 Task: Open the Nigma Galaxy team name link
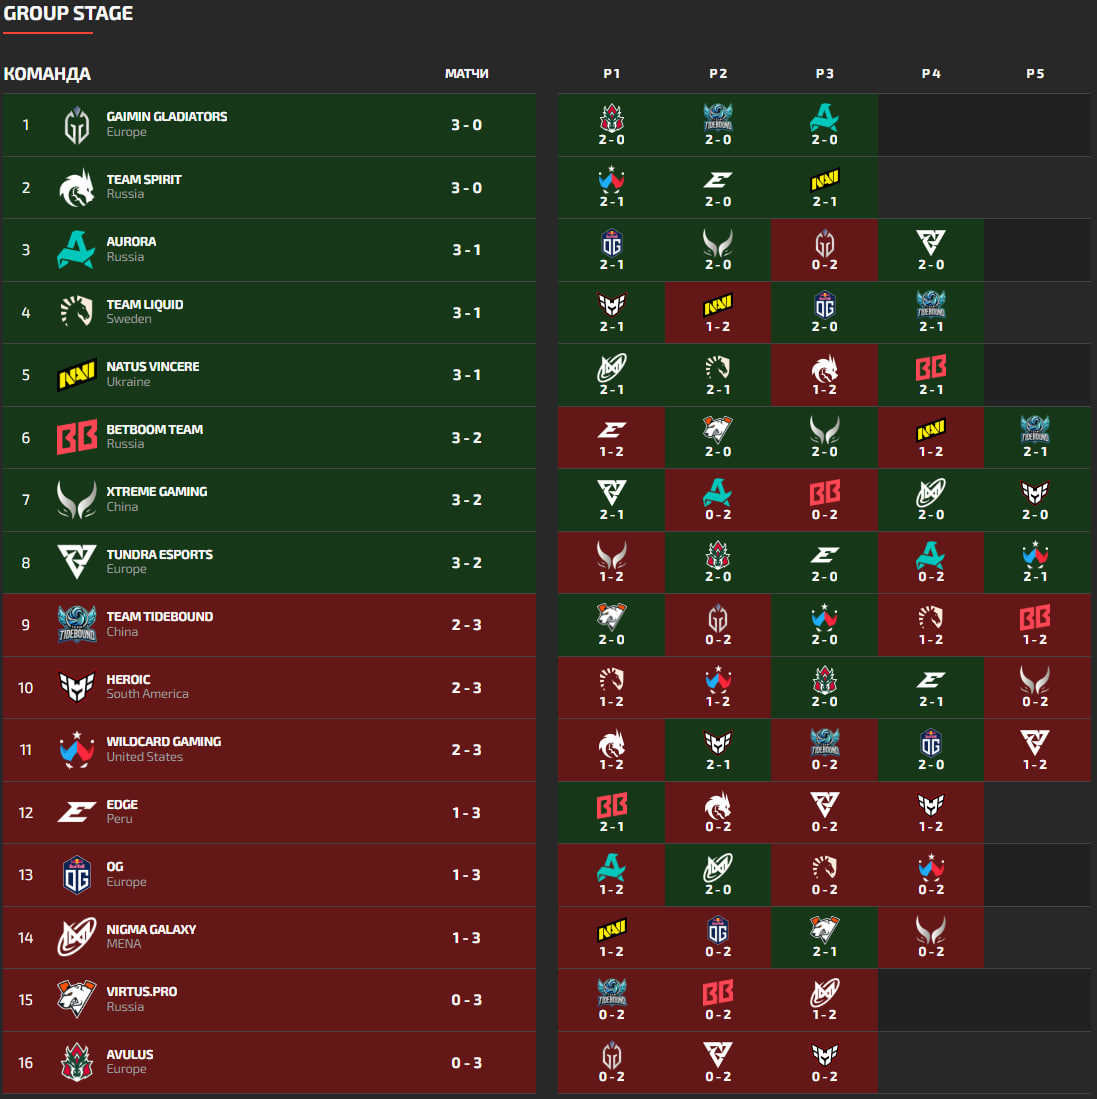tap(151, 930)
